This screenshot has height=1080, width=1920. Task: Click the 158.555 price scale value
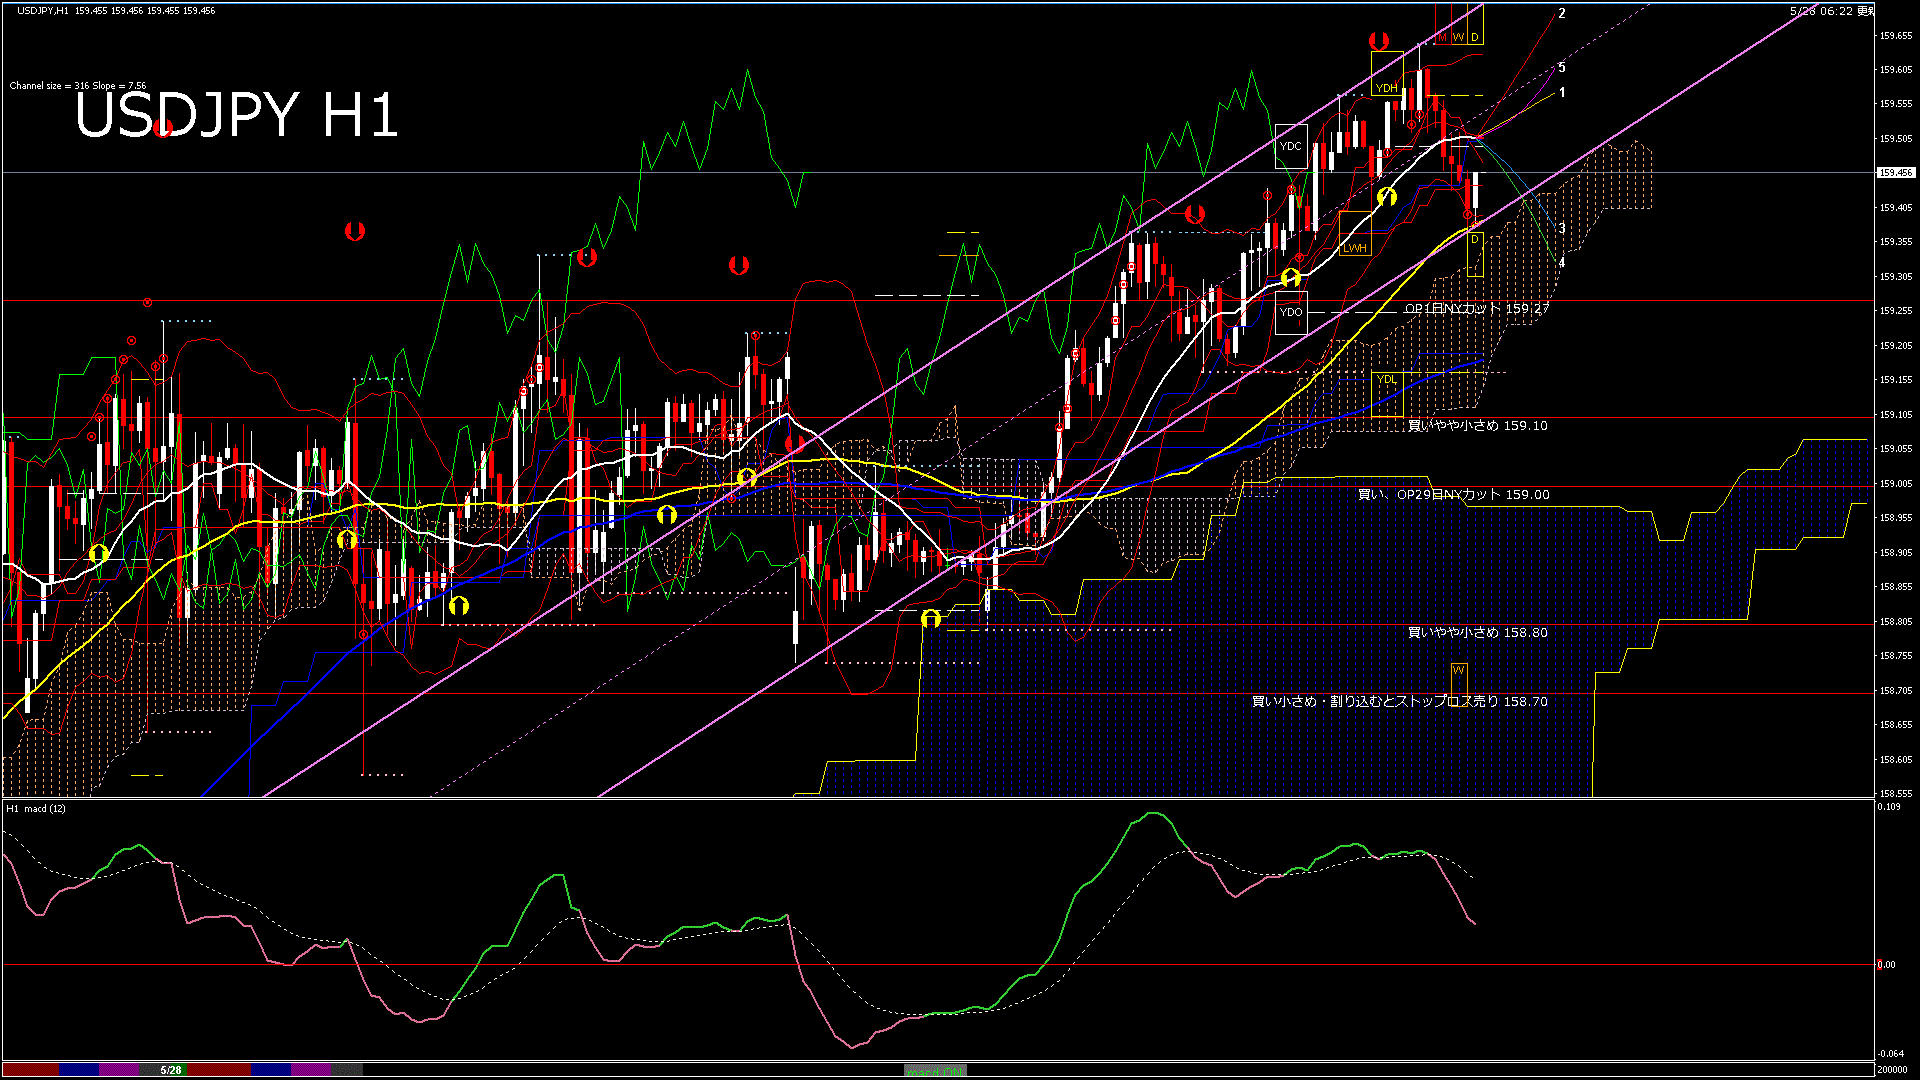(x=1896, y=793)
